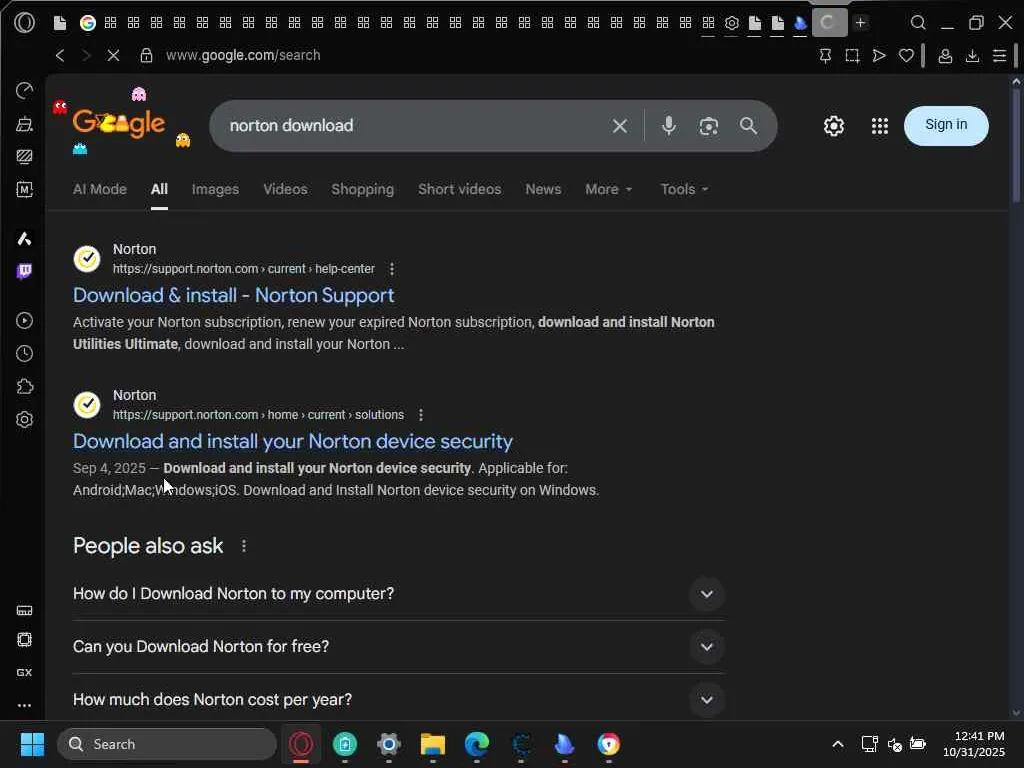Submit the search with magnifier icon
This screenshot has width=1024, height=768.
748,126
